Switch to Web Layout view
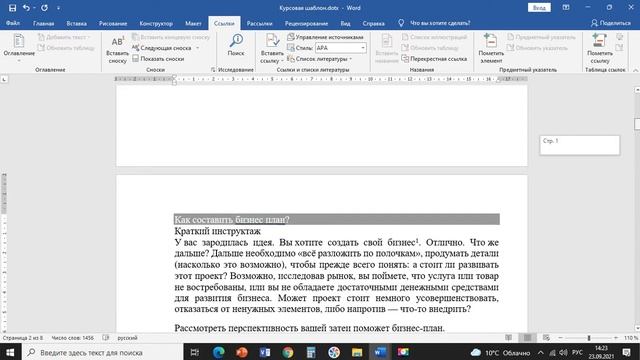 click(x=546, y=338)
